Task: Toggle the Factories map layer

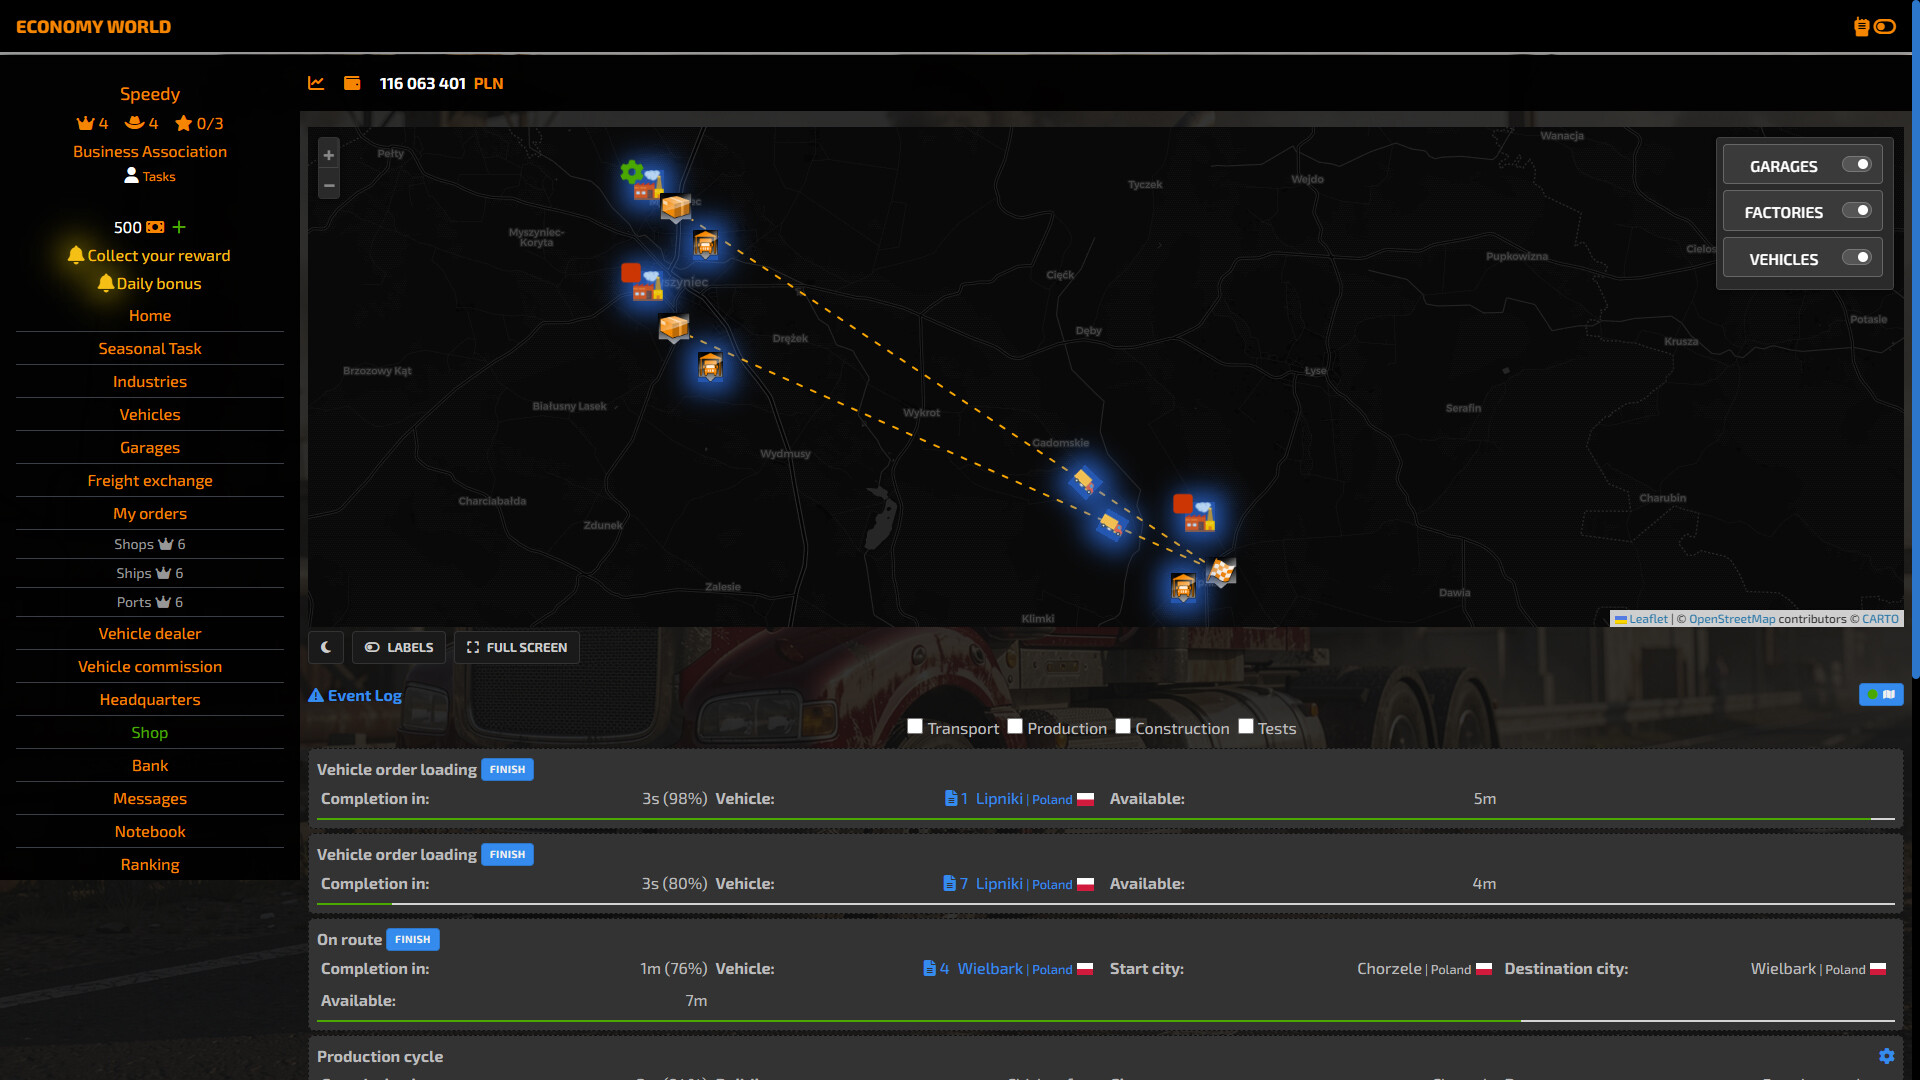Action: tap(1856, 211)
